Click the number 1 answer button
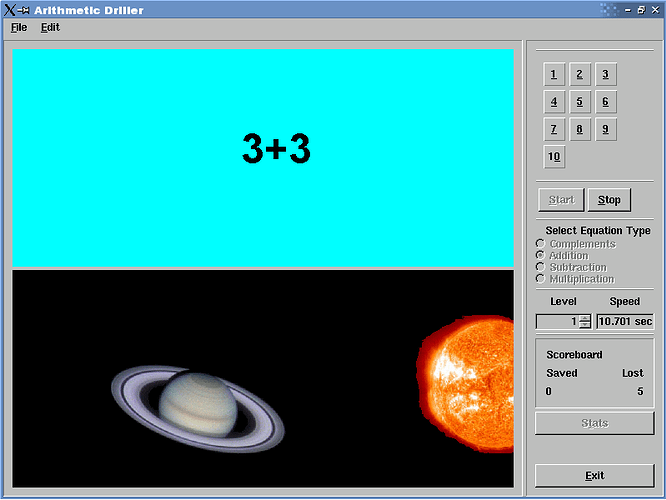This screenshot has width=666, height=500. [554, 75]
